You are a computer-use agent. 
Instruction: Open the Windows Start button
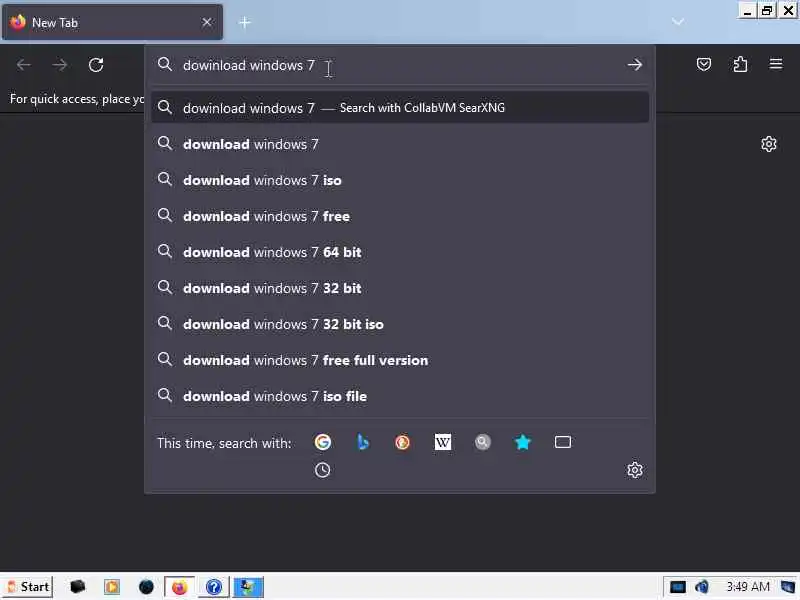coord(28,587)
